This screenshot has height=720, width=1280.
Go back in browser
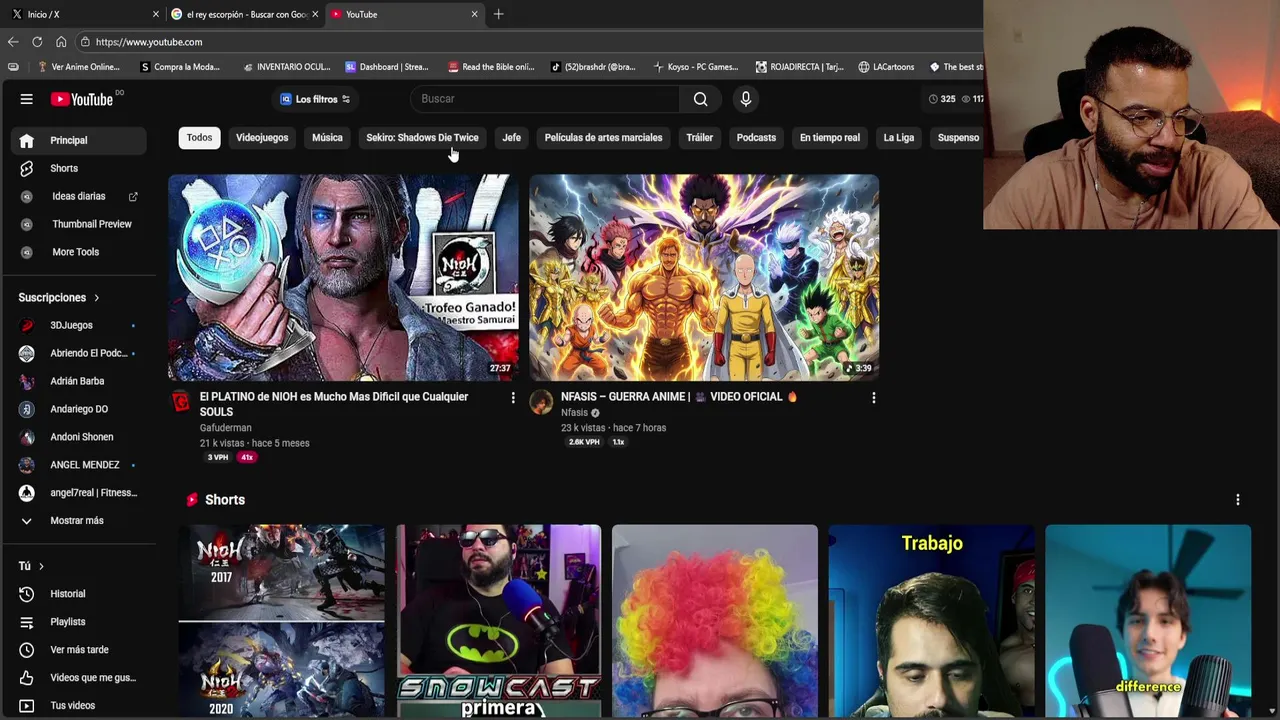[13, 42]
